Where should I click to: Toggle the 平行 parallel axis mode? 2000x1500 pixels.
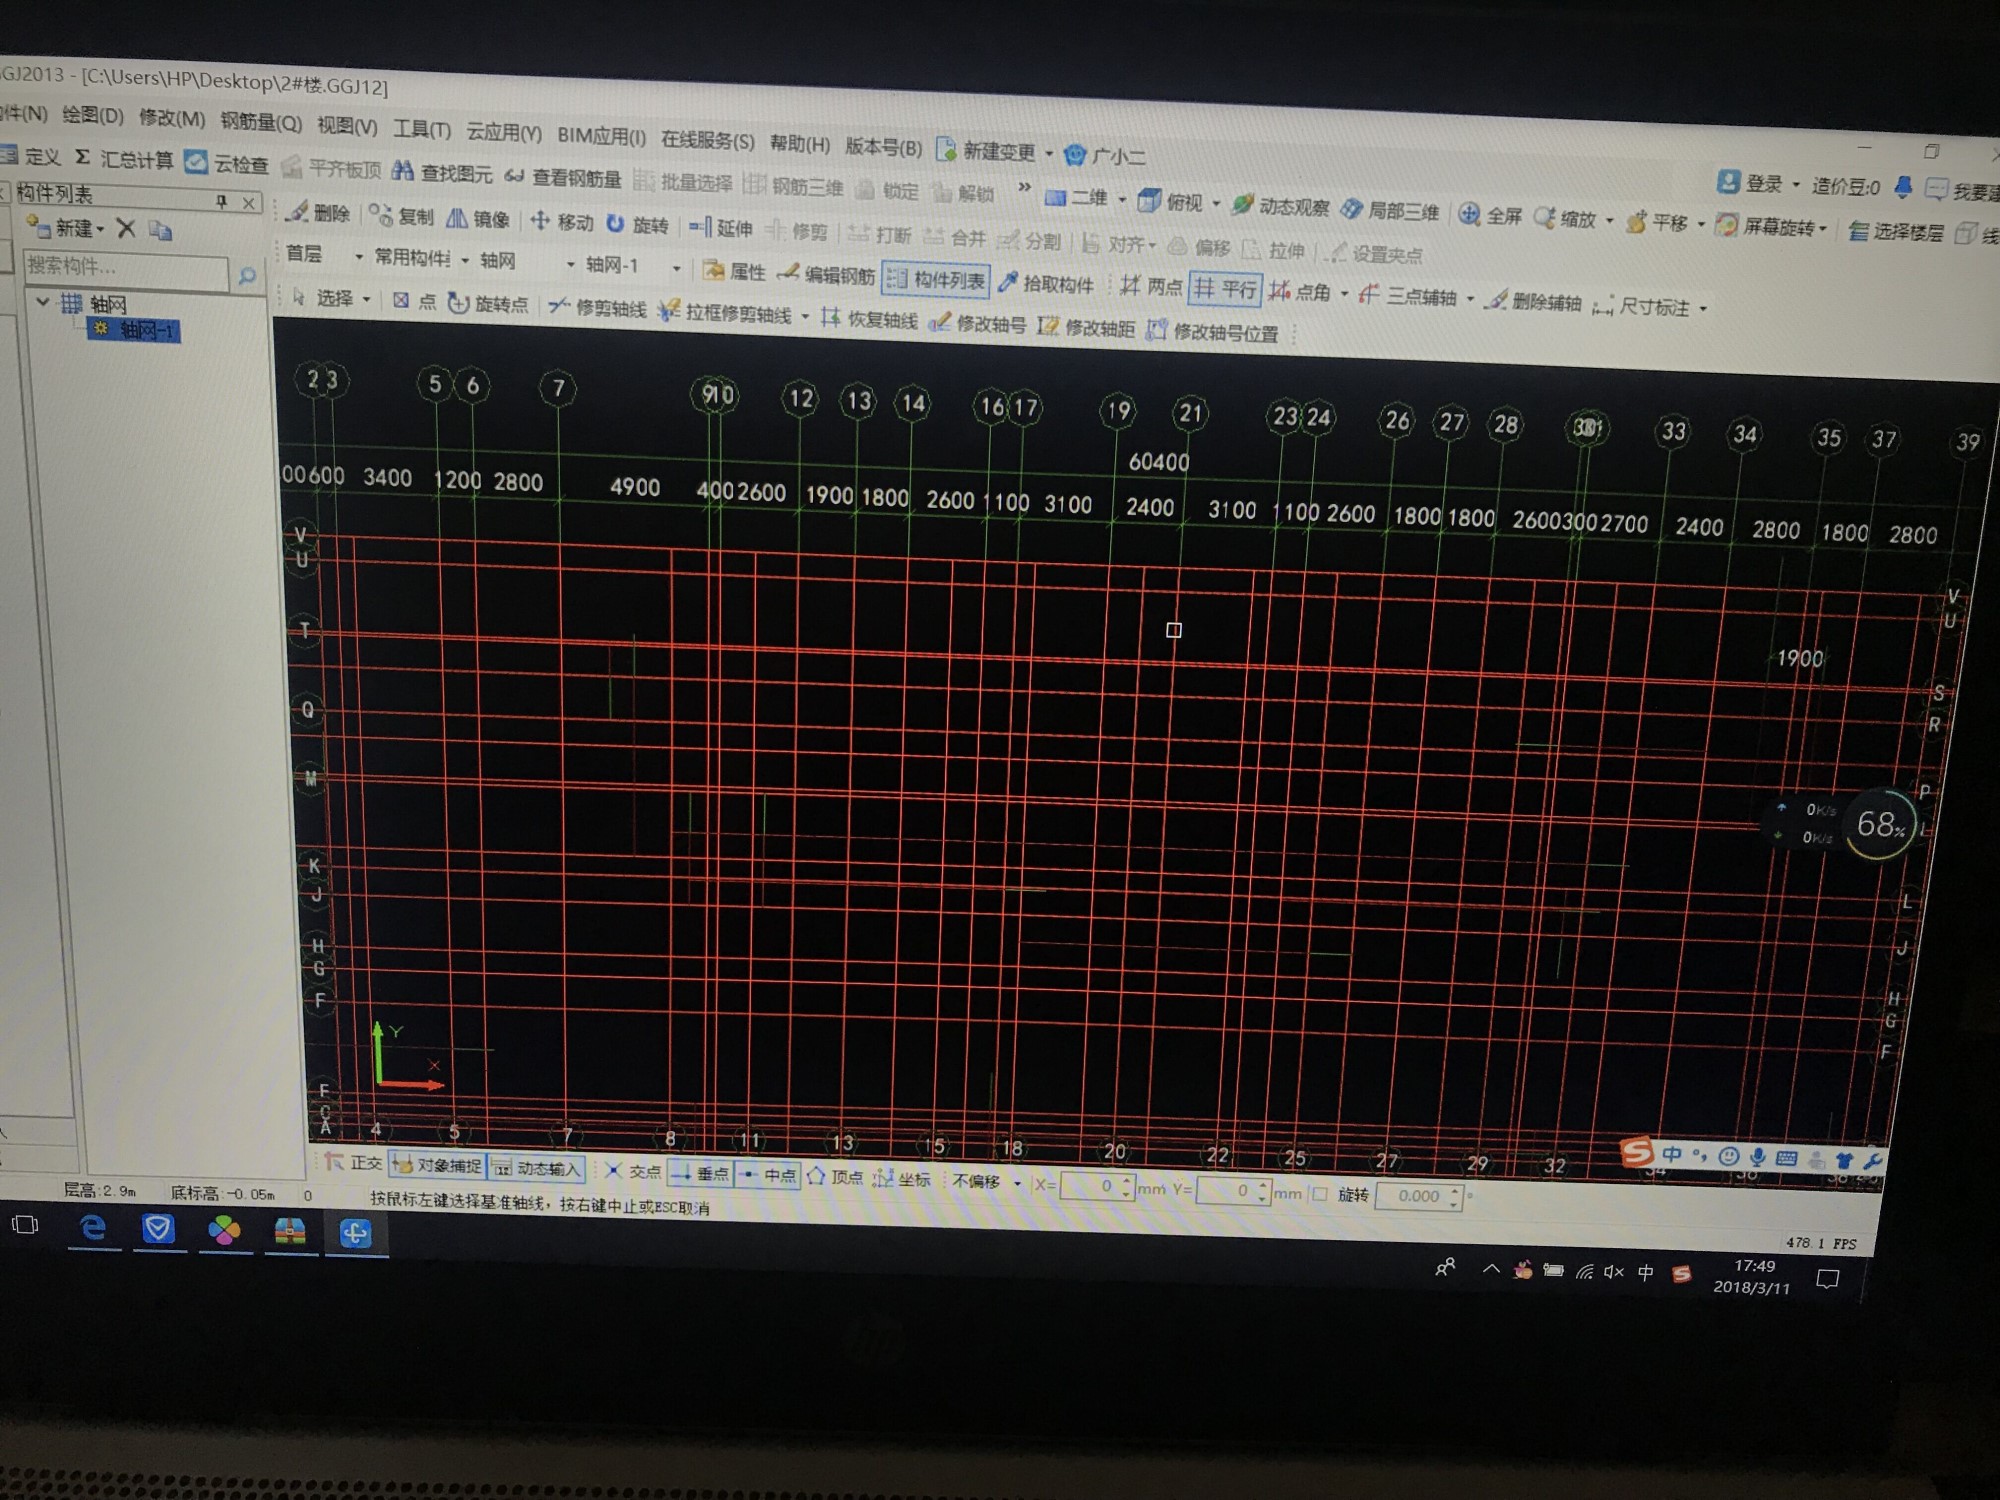coord(1226,290)
